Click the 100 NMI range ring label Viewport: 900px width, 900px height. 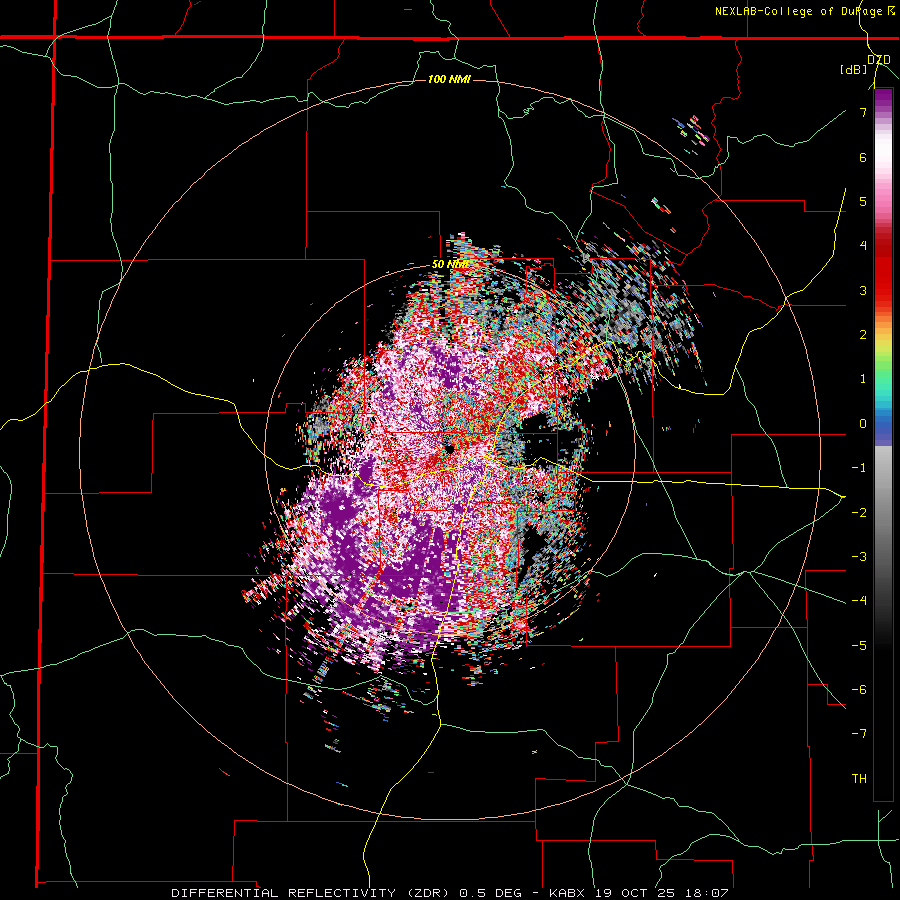[449, 79]
